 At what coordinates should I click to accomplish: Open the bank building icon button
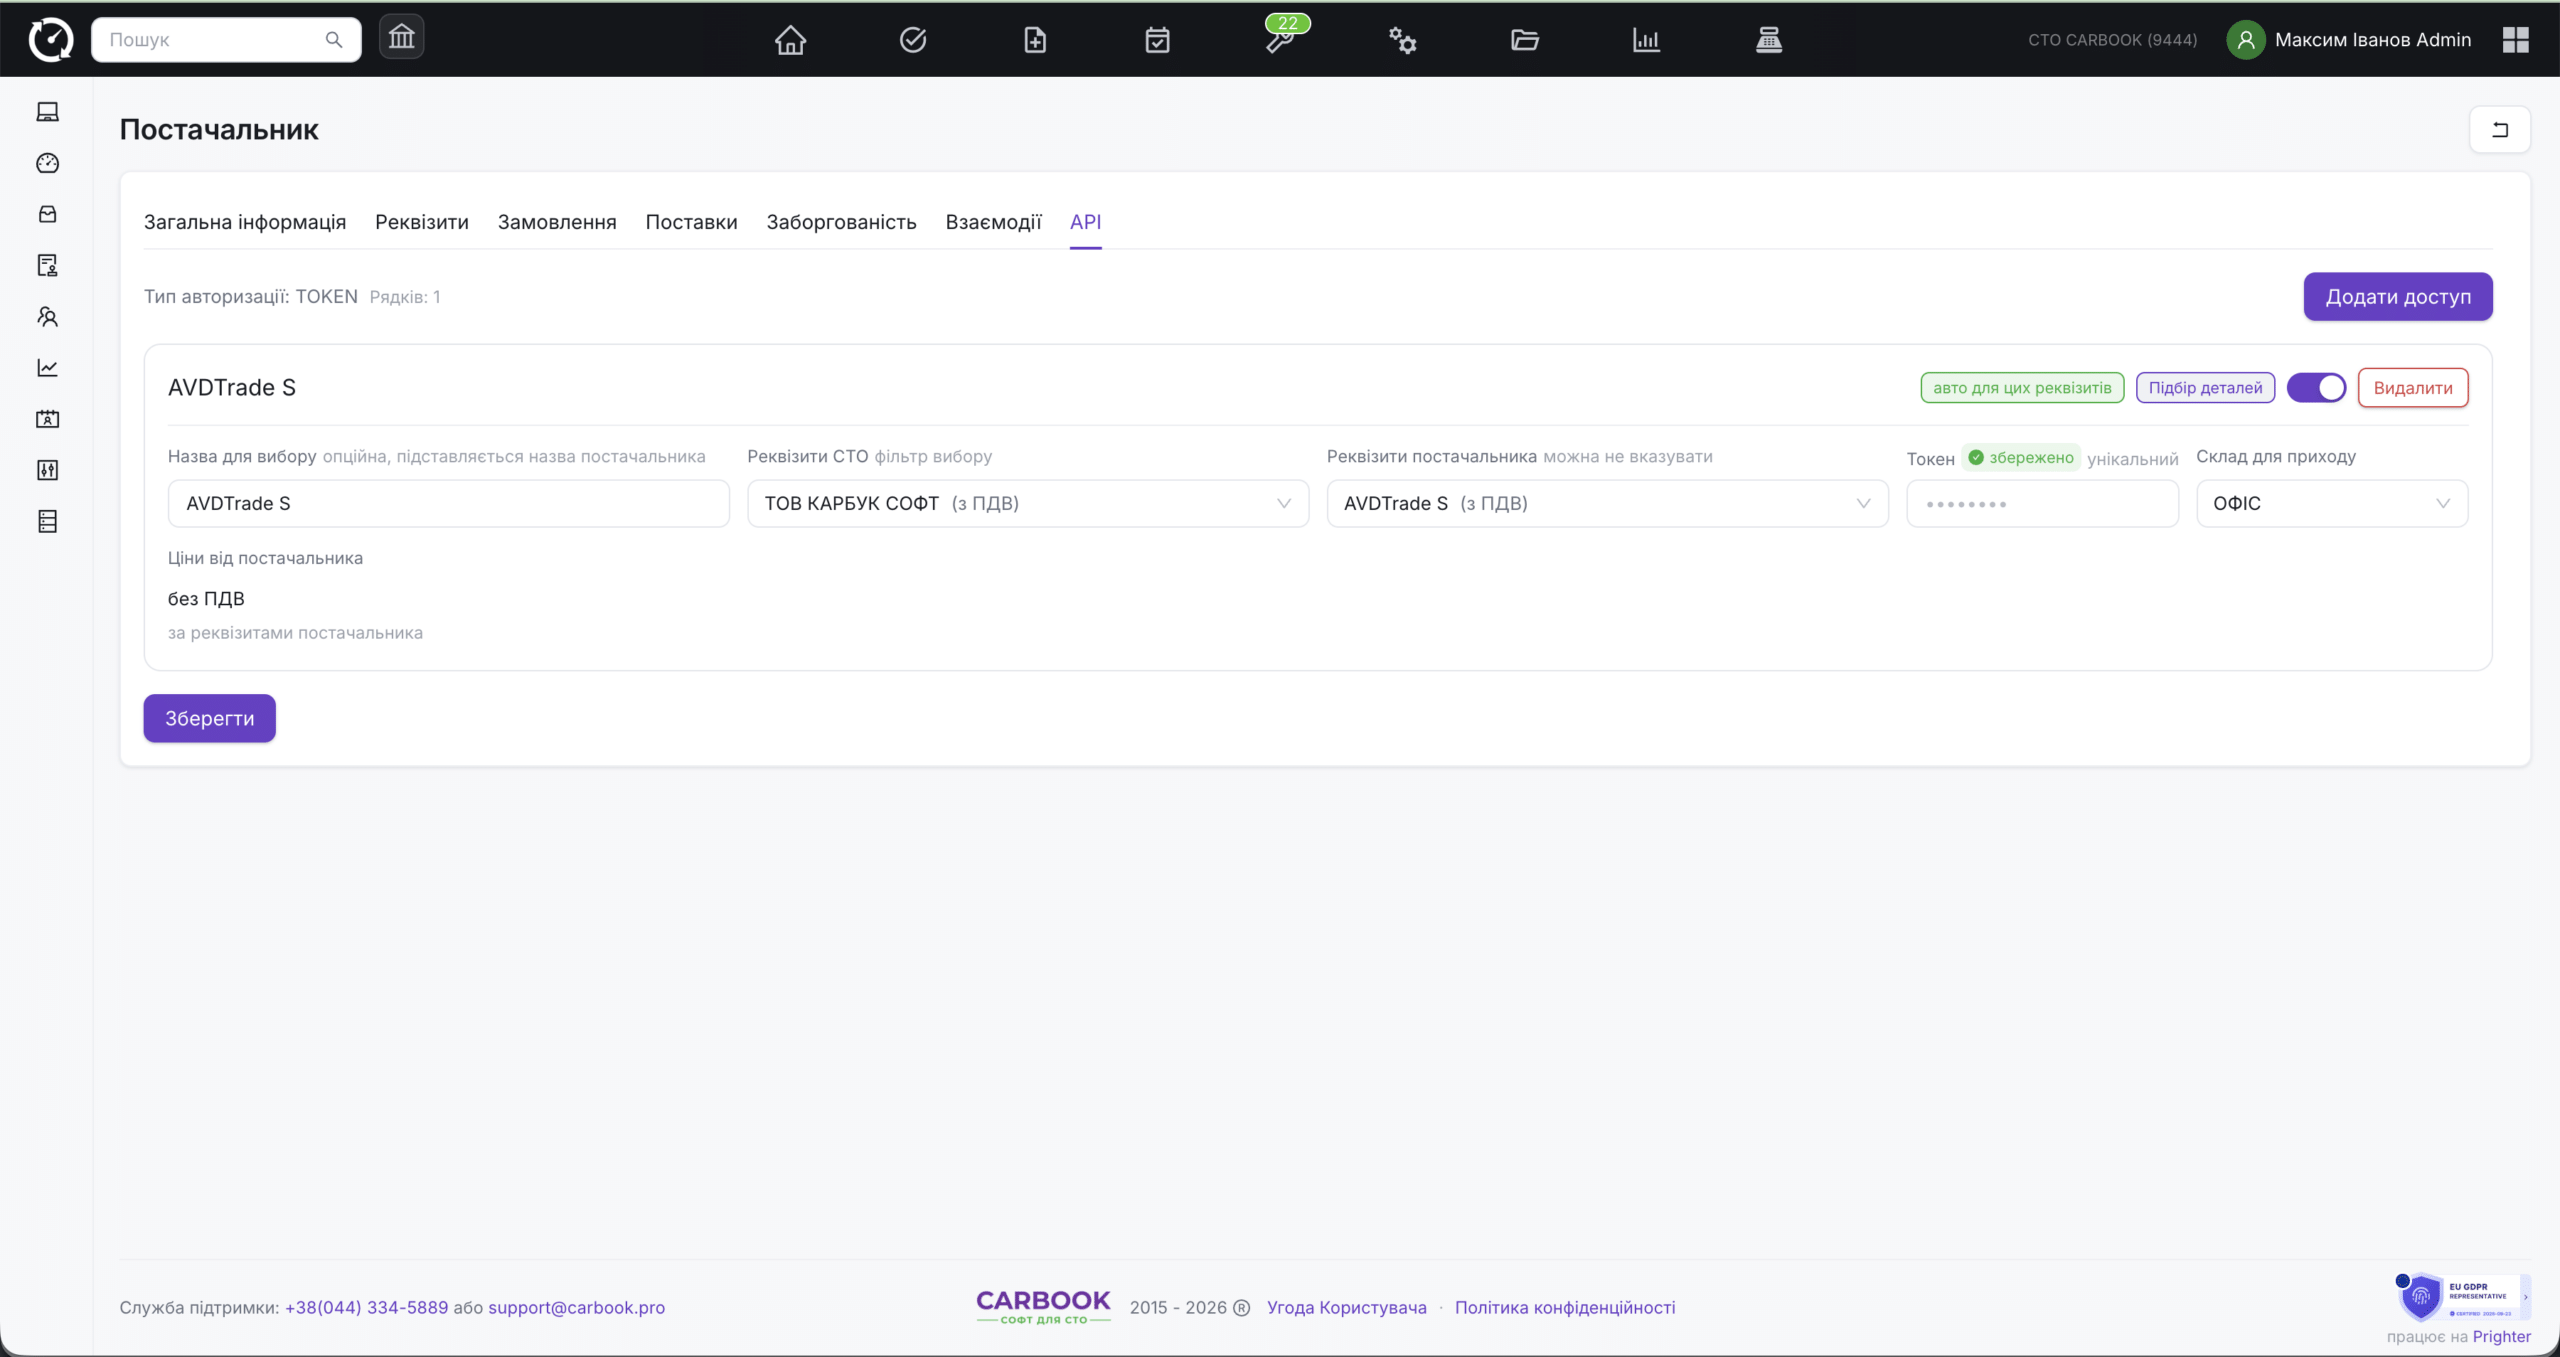[401, 38]
